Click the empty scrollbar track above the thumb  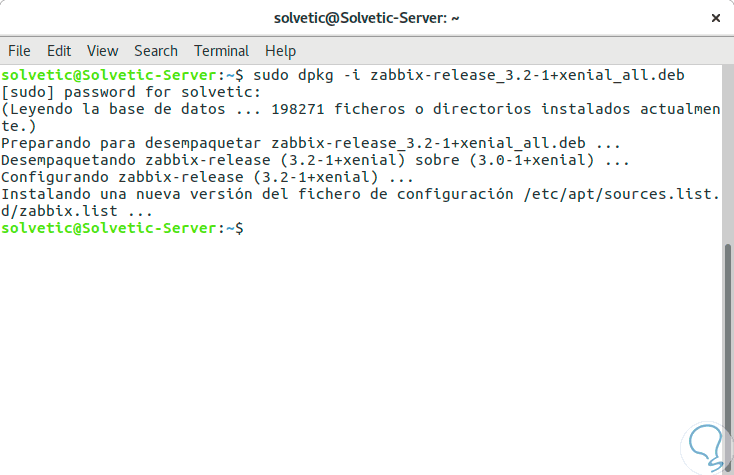coord(727,150)
